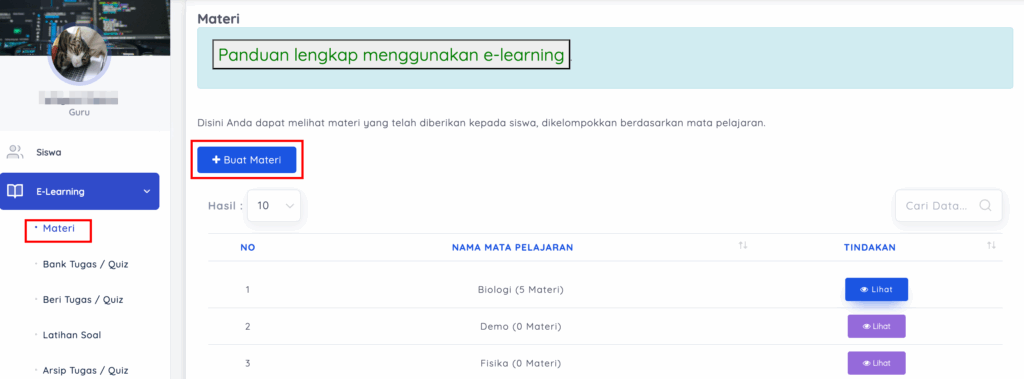Click the Guru role label

[x=79, y=112]
